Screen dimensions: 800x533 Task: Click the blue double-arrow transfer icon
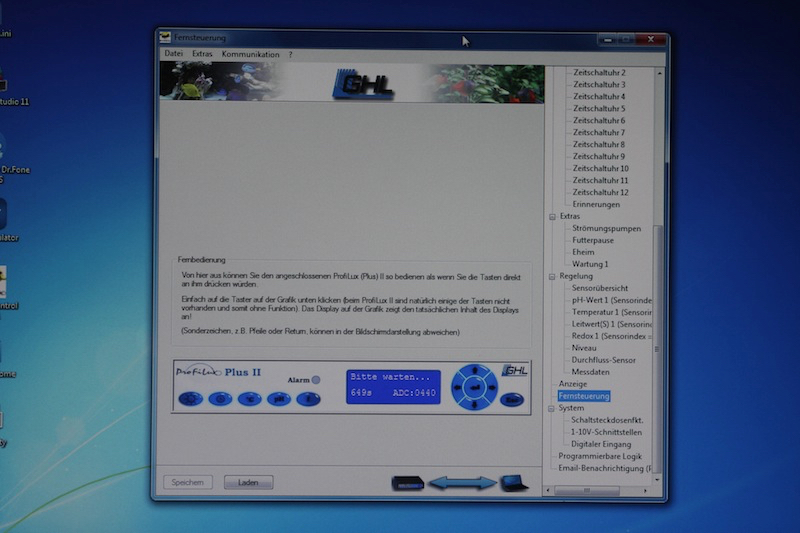click(x=462, y=483)
